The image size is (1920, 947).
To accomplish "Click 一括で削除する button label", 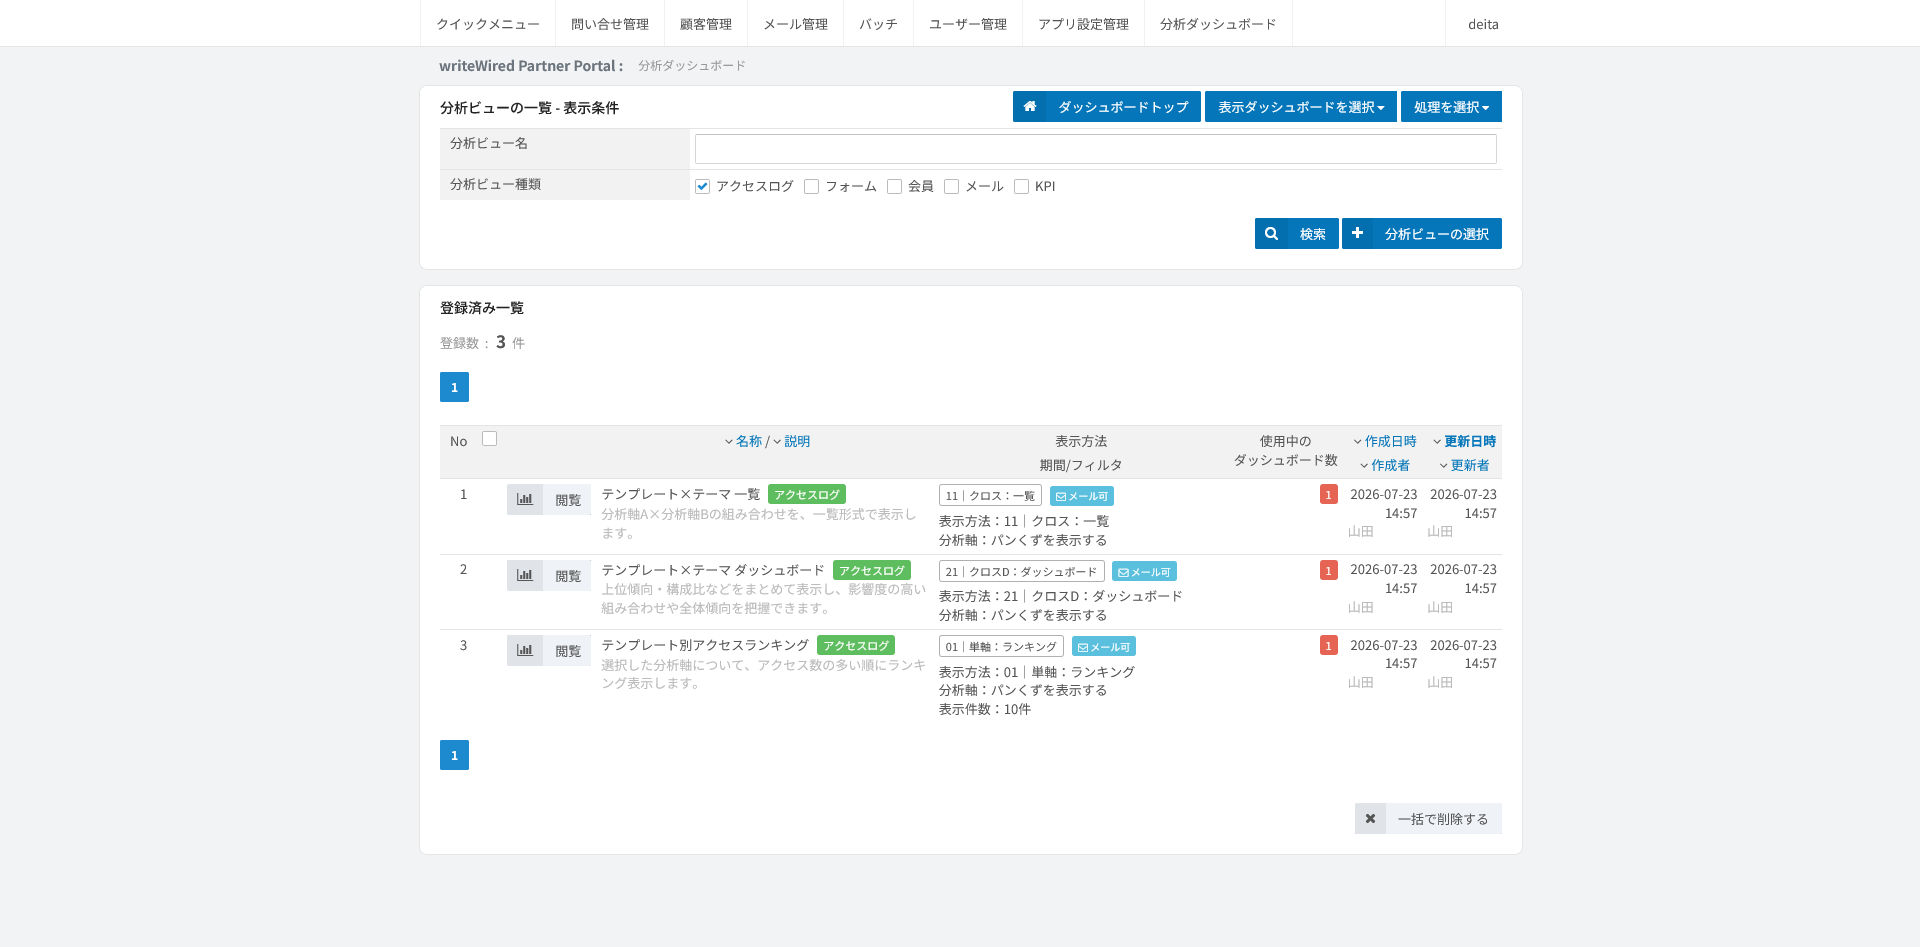I will tap(1443, 819).
